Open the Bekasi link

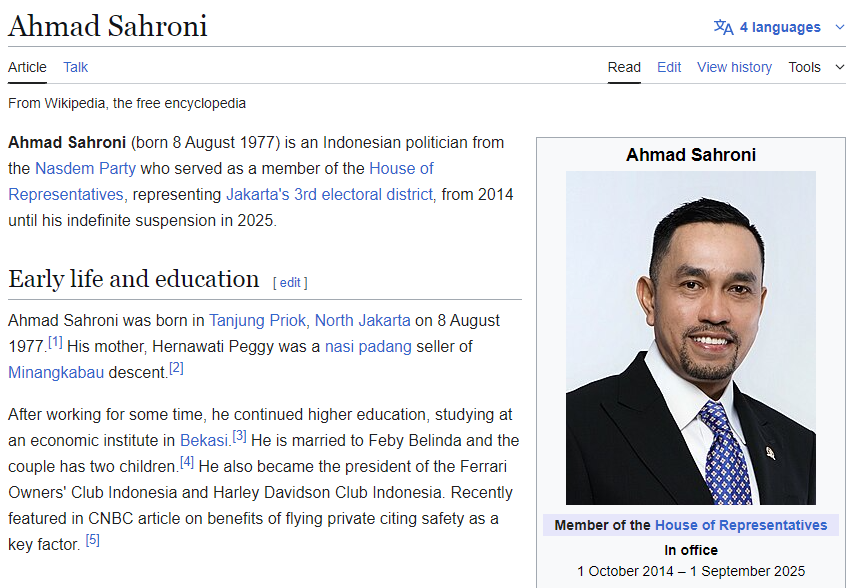[x=204, y=440]
